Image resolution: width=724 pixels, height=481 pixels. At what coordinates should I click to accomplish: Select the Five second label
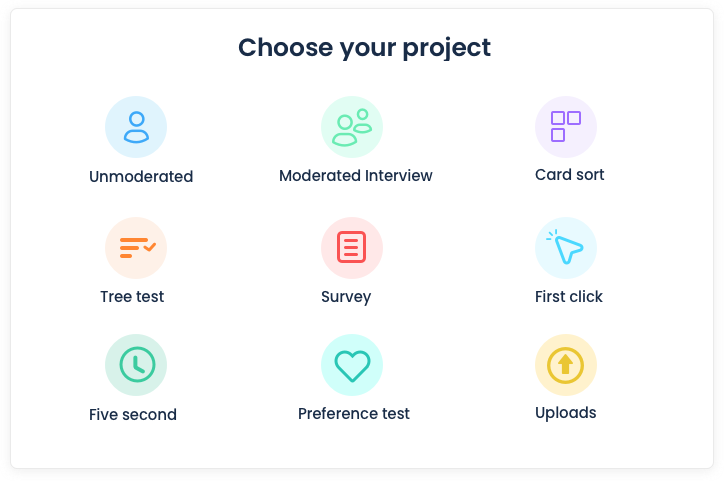pos(133,415)
